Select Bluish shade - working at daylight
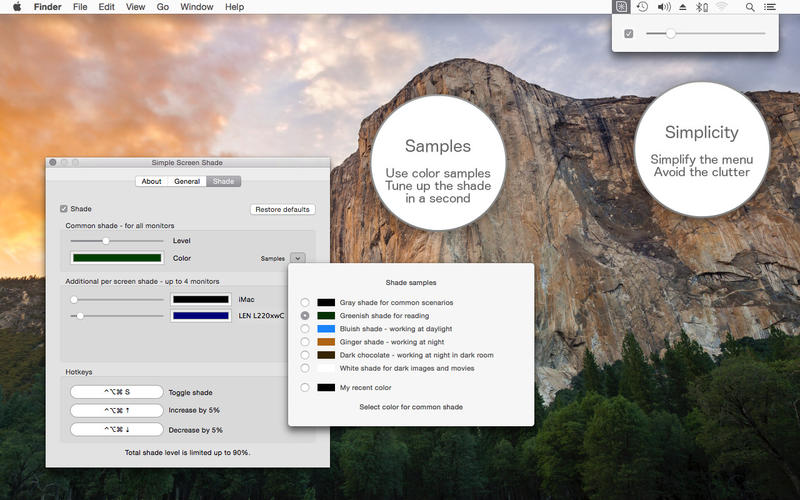800x500 pixels. tap(305, 329)
